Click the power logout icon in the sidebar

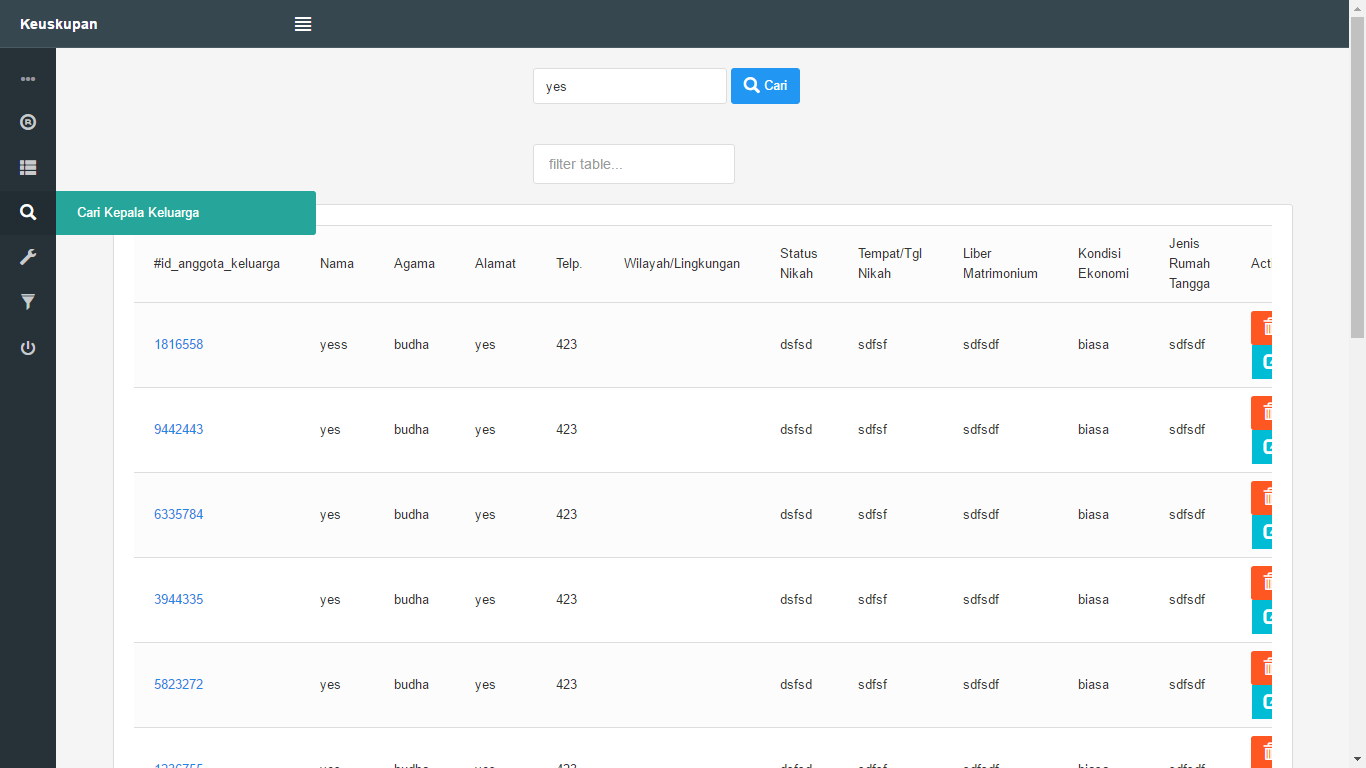28,348
